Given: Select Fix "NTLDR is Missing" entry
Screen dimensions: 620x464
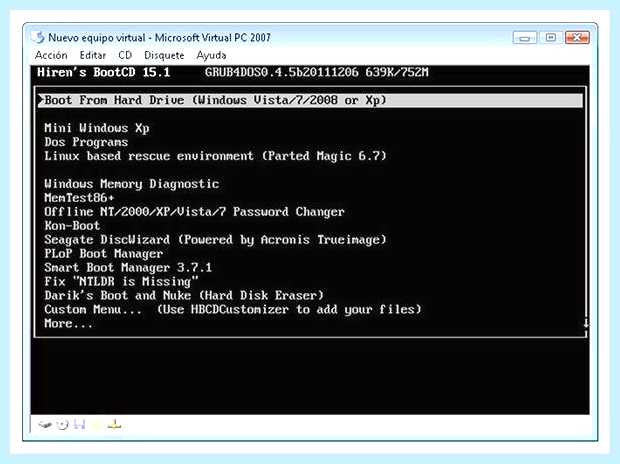Looking at the screenshot, I should 121,282.
